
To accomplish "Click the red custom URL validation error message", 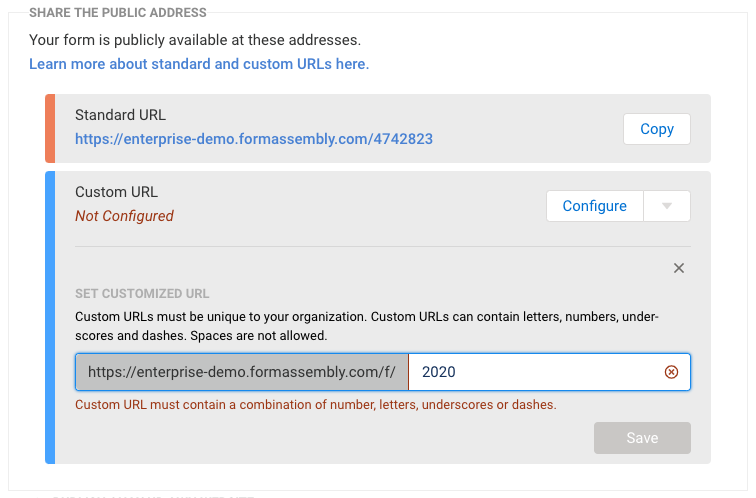I will (315, 405).
